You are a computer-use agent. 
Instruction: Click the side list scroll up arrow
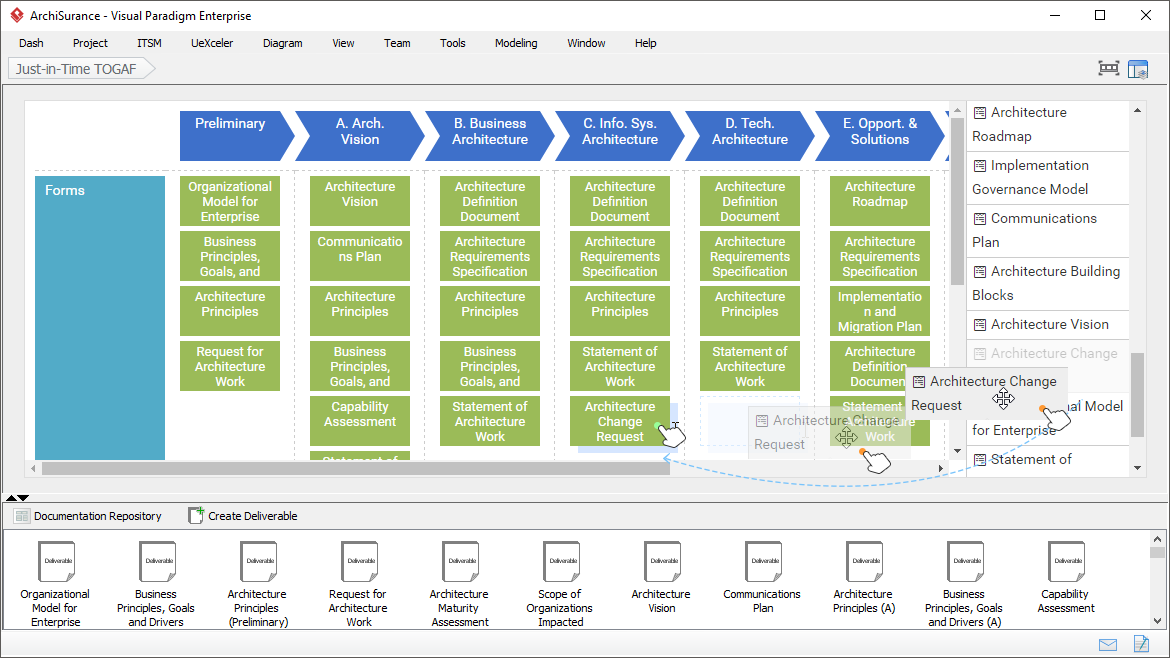1137,110
